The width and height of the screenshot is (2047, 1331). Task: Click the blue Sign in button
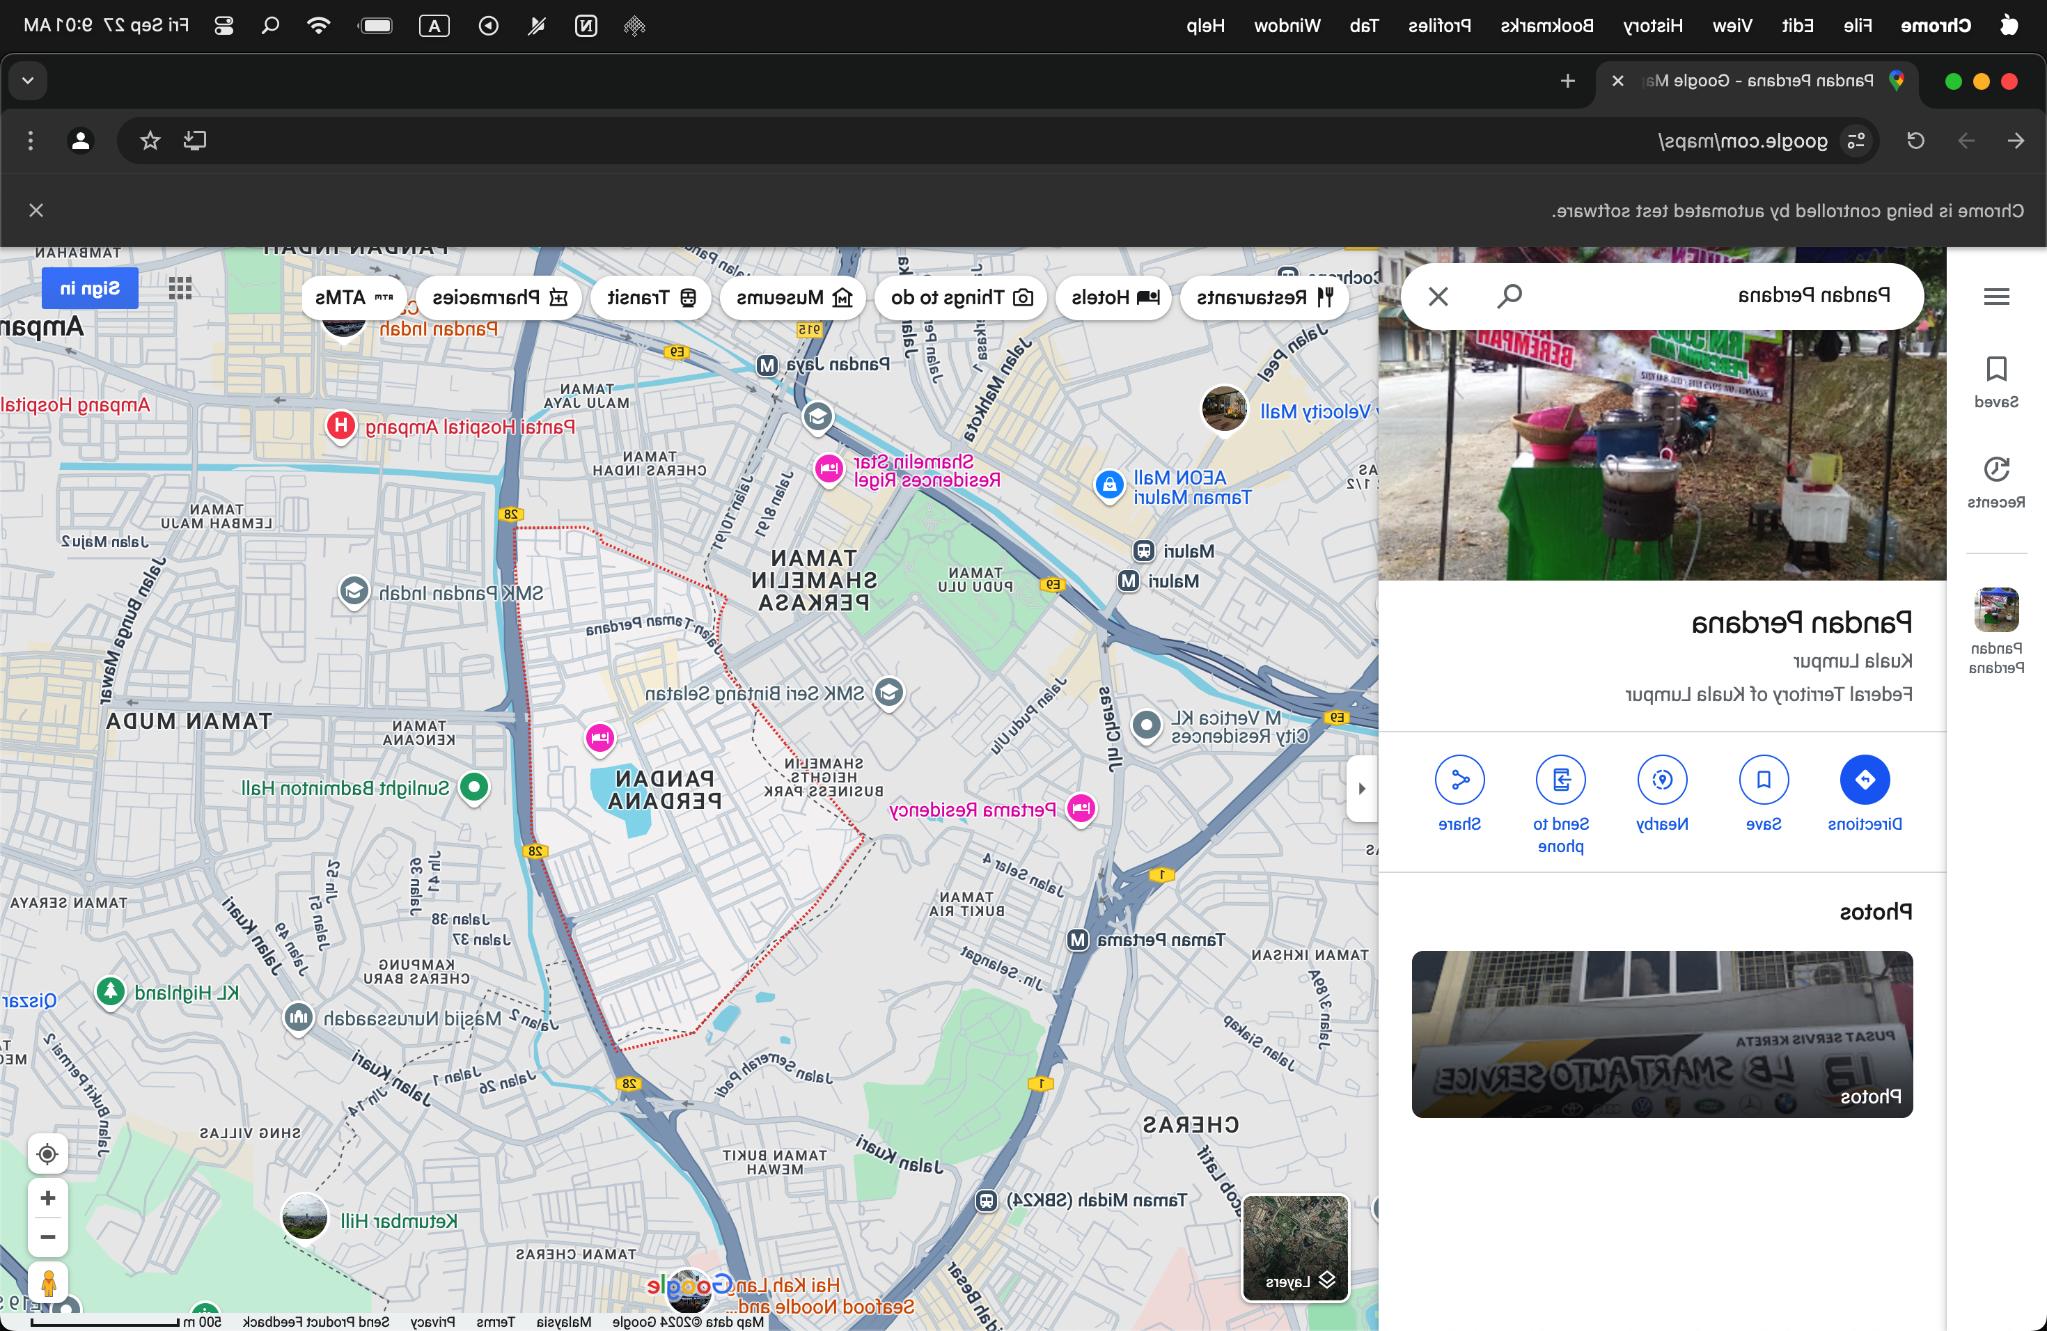click(90, 289)
